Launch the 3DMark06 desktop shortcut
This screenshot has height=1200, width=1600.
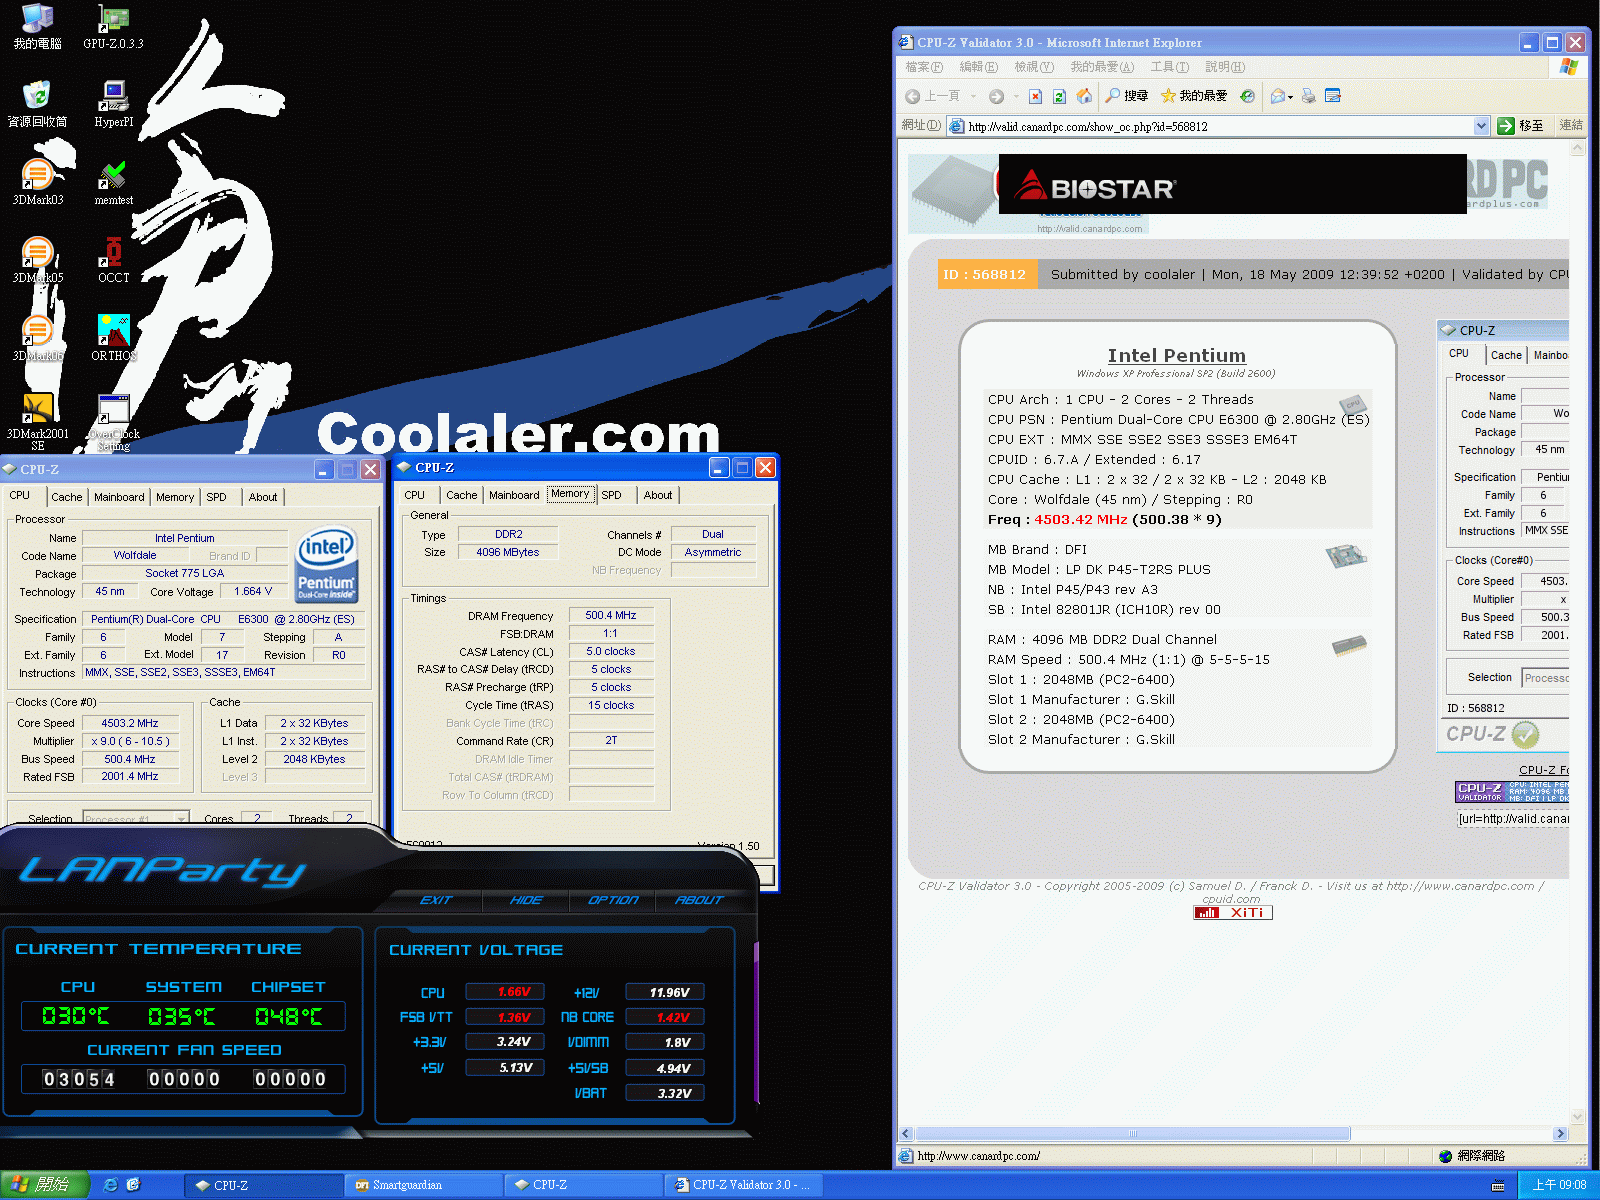[x=37, y=339]
